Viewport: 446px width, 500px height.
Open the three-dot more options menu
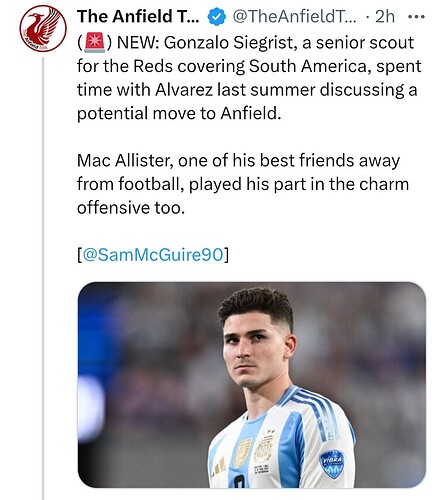pyautogui.click(x=416, y=16)
